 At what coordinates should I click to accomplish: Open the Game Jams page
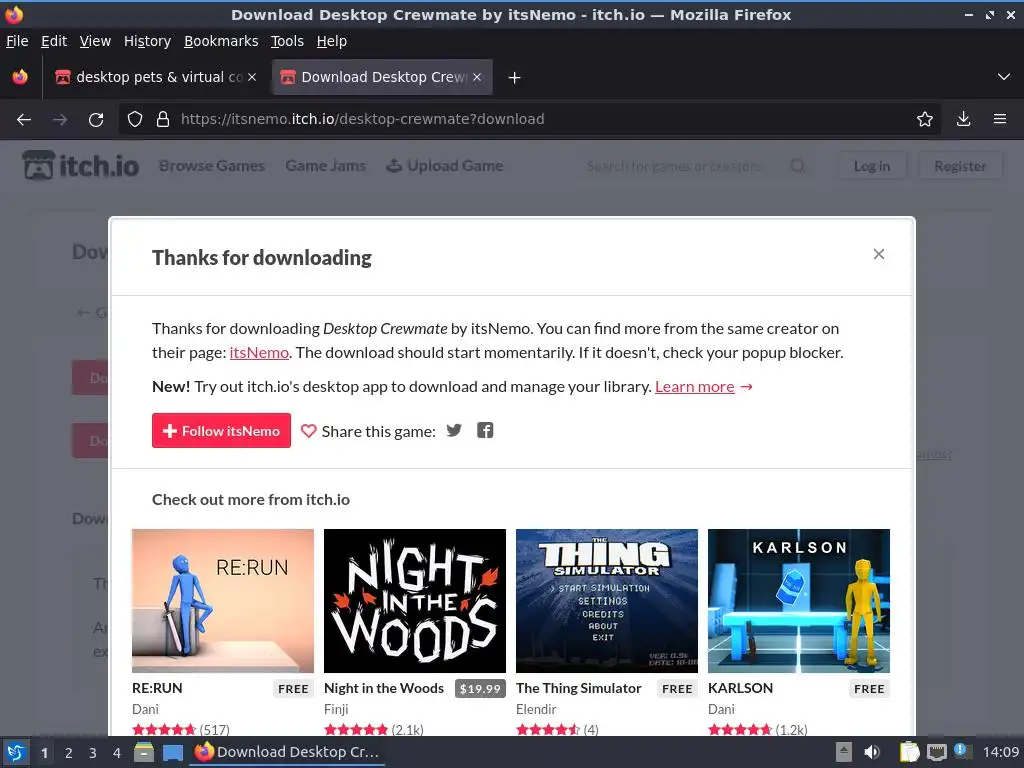point(325,166)
